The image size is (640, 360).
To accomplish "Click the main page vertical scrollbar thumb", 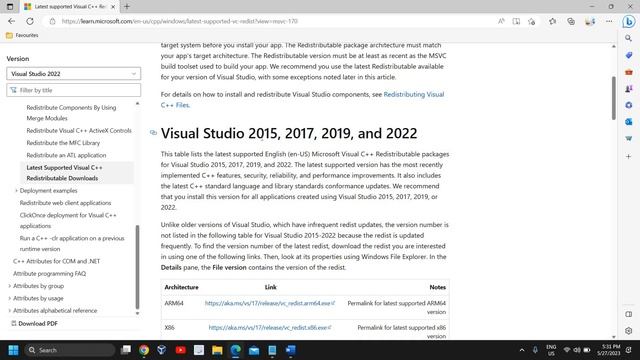I will pos(613,98).
